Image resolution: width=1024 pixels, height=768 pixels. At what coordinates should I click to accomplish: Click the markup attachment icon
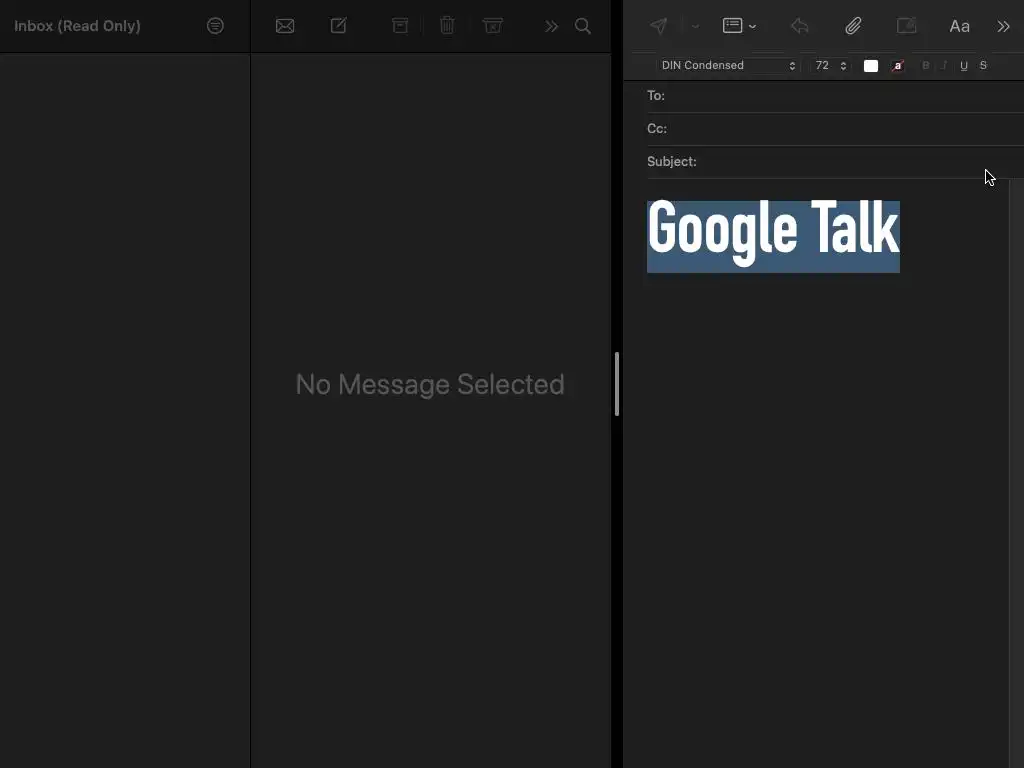(906, 25)
